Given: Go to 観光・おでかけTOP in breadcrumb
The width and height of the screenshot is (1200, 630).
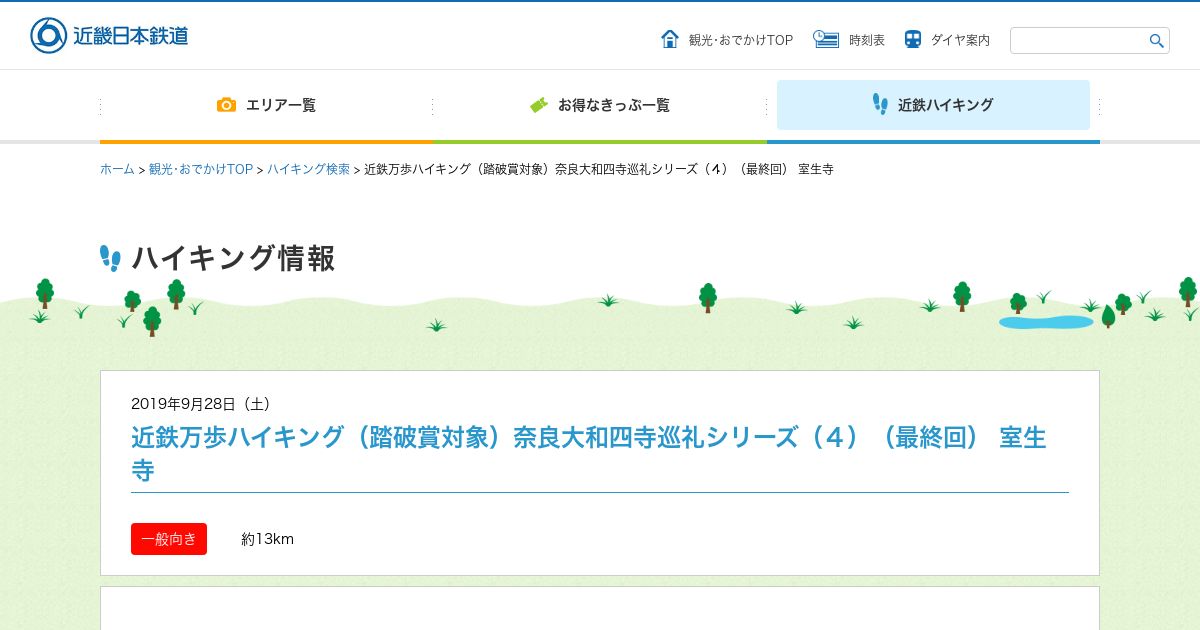Looking at the screenshot, I should (x=201, y=169).
